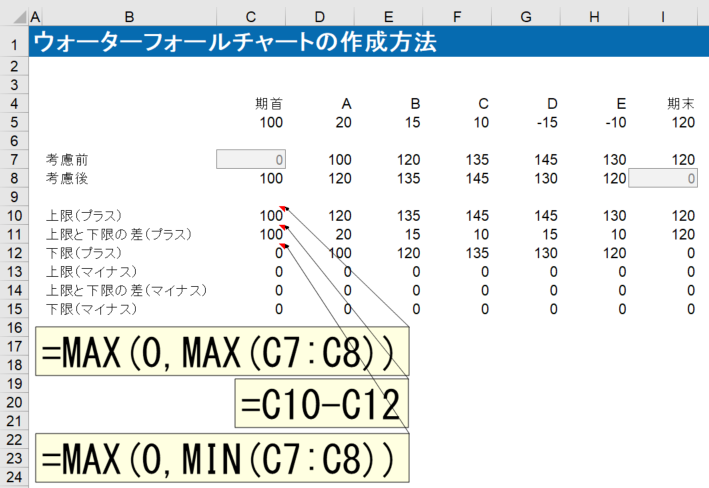Viewport: 709px width, 488px height.
Task: Select the =MAX(0,MAX(C7:C8)) comment box
Action: click(222, 351)
